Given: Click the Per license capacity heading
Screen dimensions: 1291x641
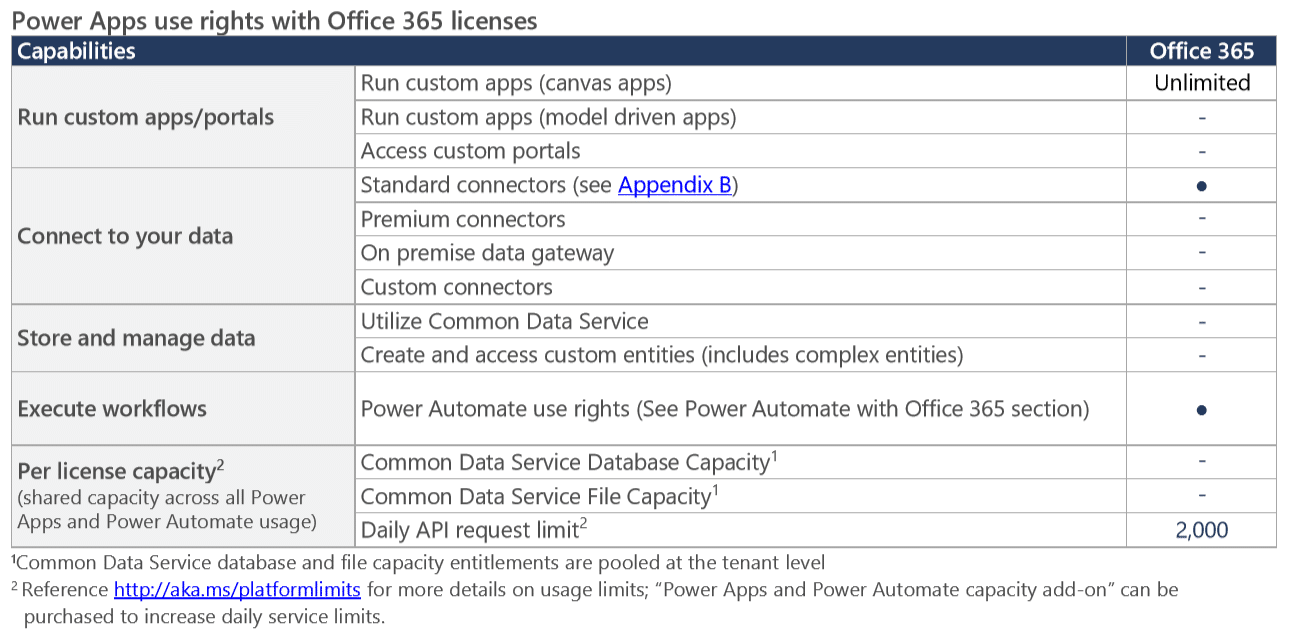Looking at the screenshot, I should click(116, 472).
